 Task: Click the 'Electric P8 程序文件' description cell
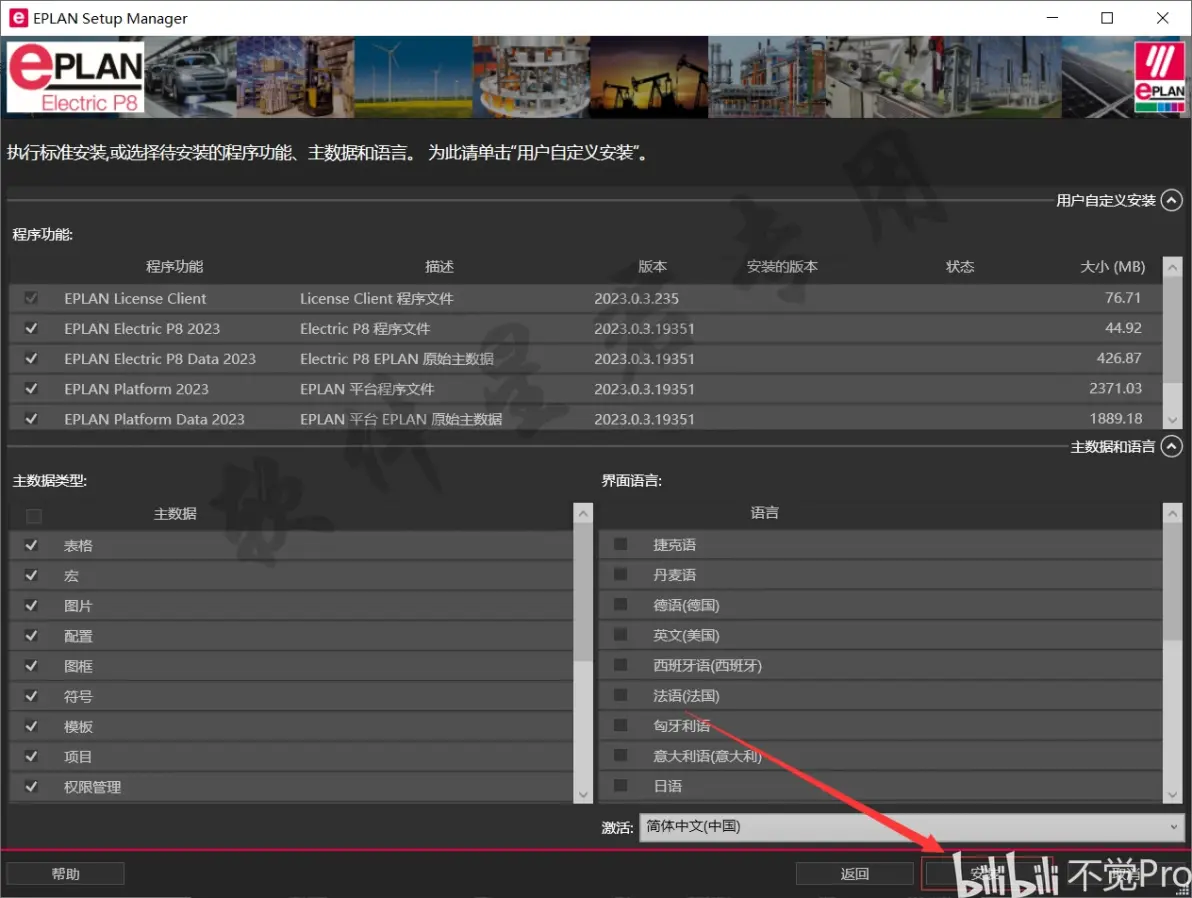365,328
